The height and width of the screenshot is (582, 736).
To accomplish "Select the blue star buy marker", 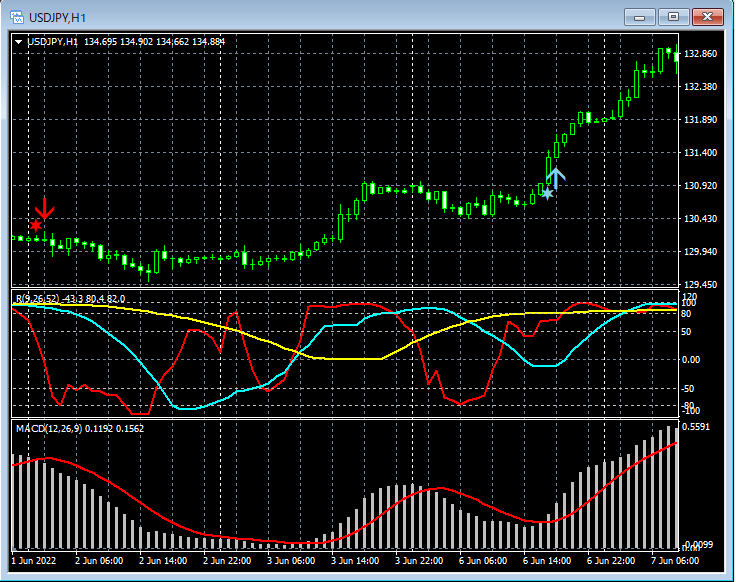I will click(547, 193).
